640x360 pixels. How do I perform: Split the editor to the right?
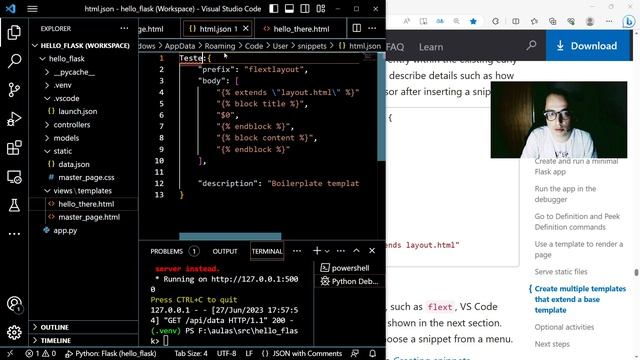(356, 28)
